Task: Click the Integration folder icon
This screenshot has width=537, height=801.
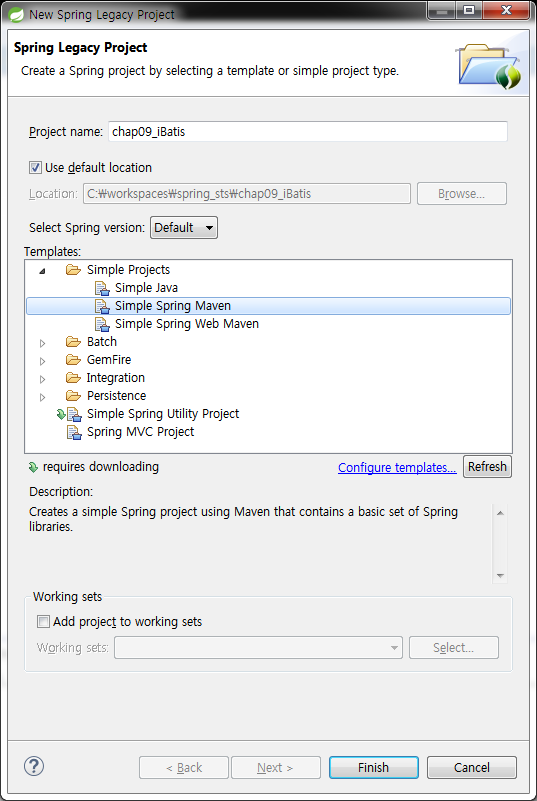Action: tap(74, 378)
